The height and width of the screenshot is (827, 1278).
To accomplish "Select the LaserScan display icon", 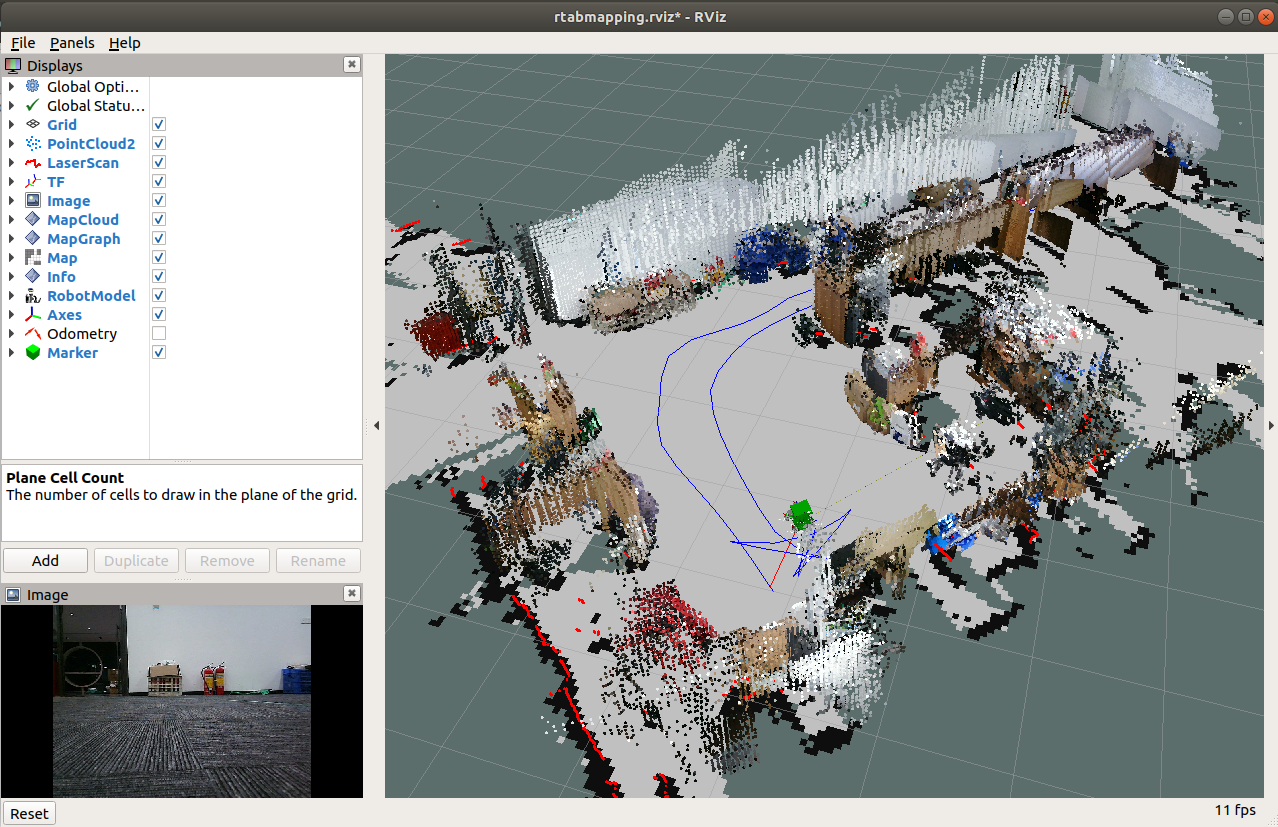I will (32, 163).
